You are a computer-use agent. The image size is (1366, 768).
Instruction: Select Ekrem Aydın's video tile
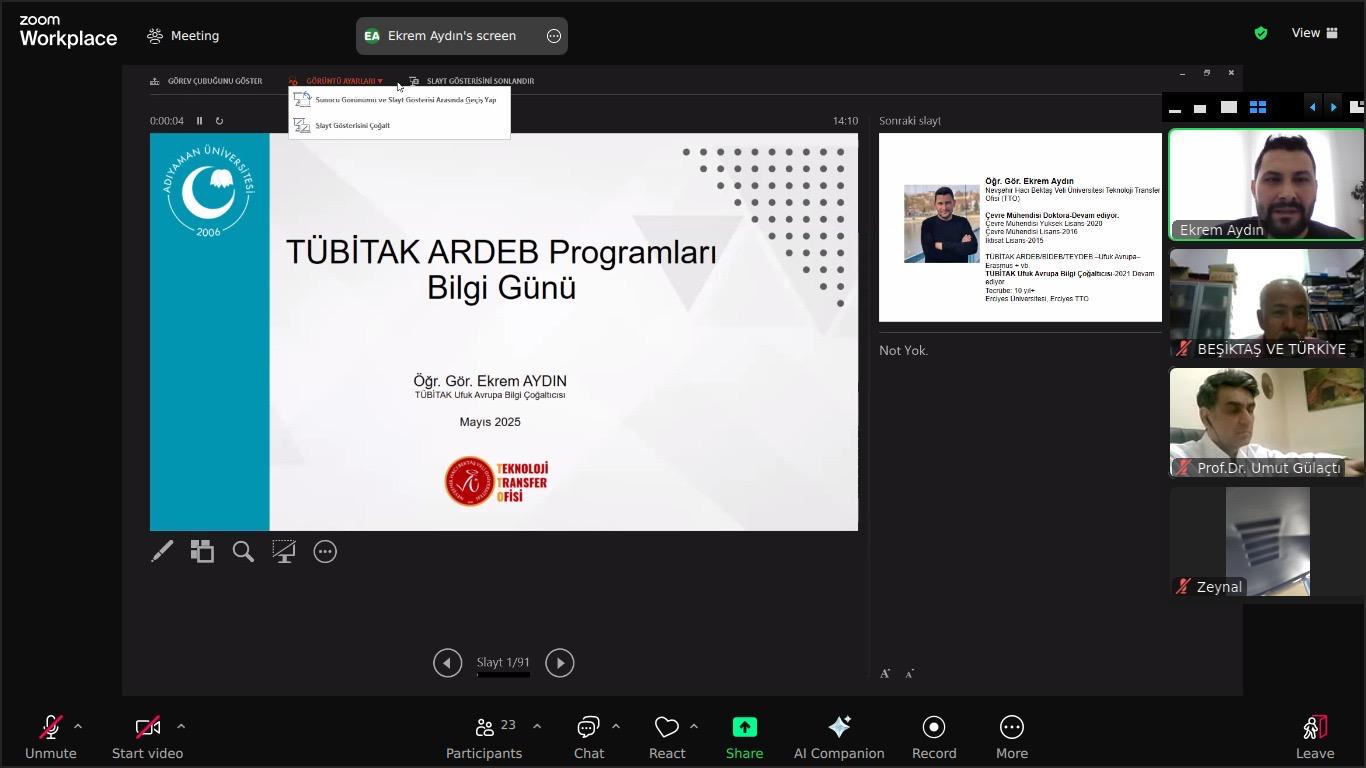[x=1267, y=184]
